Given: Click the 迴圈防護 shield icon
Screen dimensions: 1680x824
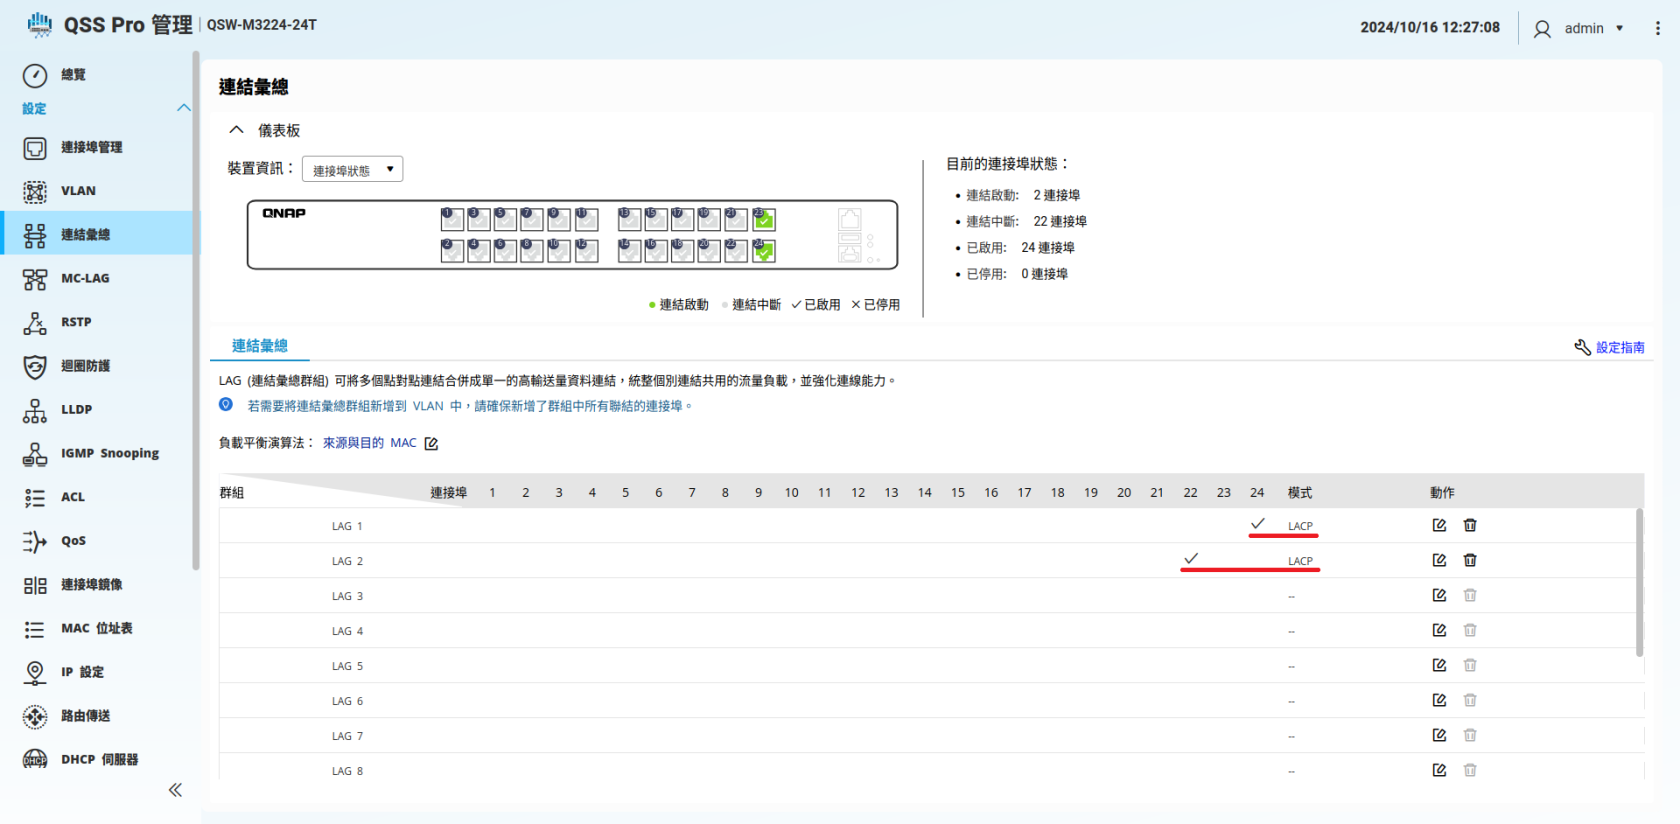Looking at the screenshot, I should [x=35, y=366].
